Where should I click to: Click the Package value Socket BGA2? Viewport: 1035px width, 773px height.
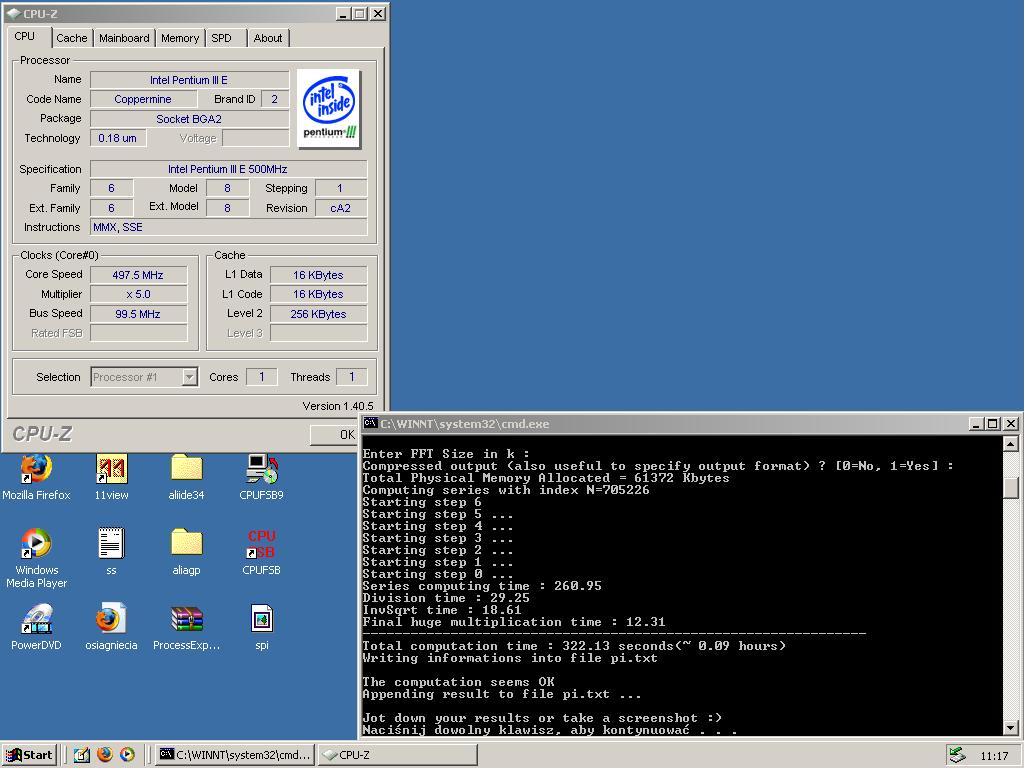189,119
